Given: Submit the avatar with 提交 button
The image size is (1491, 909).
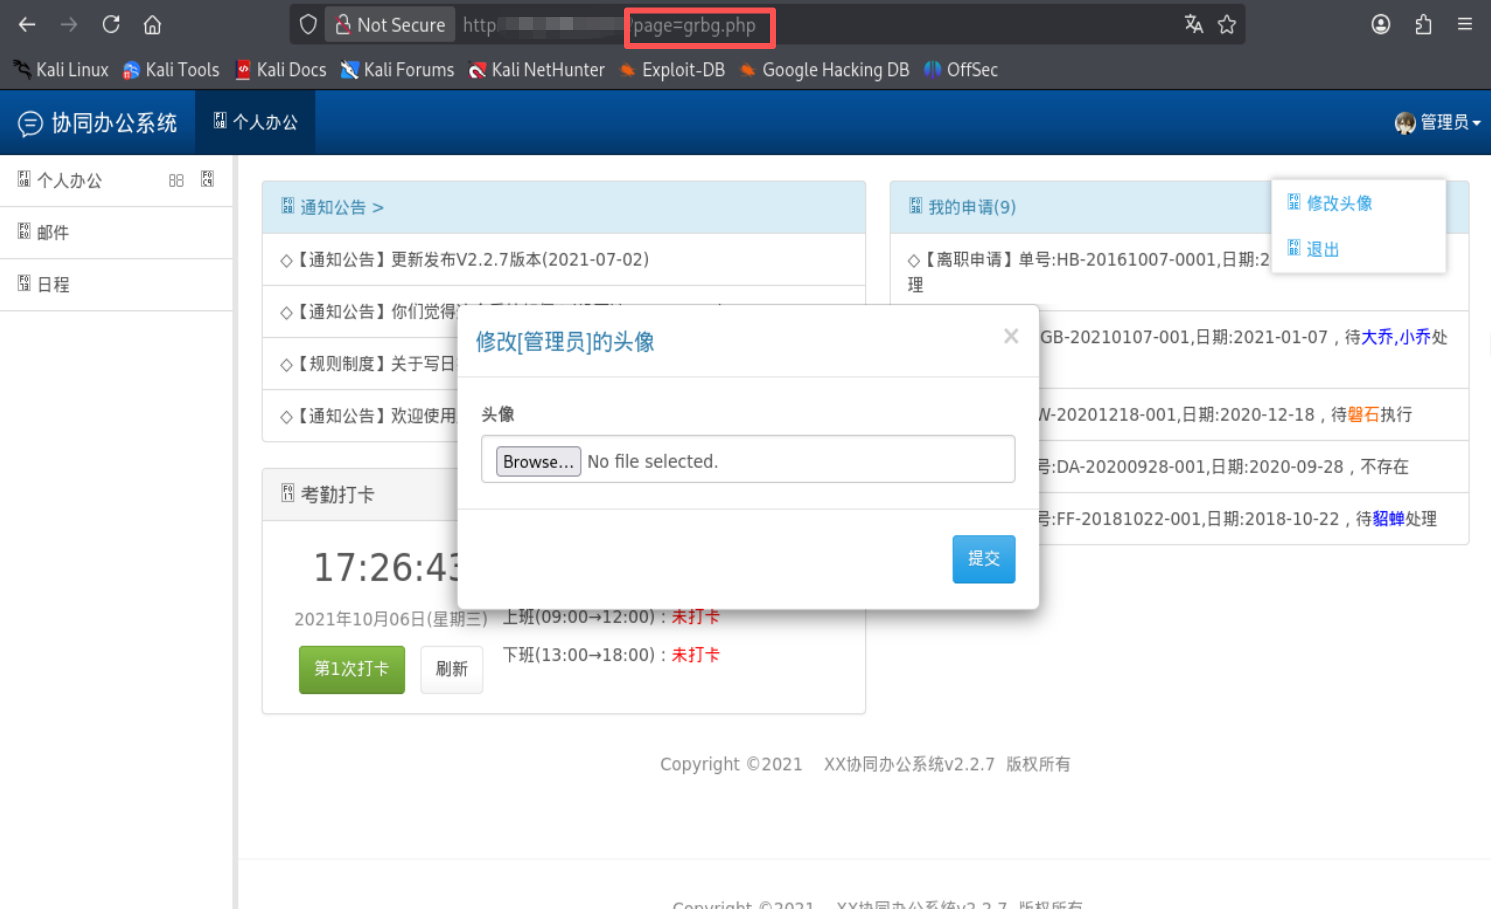Looking at the screenshot, I should pyautogui.click(x=983, y=558).
